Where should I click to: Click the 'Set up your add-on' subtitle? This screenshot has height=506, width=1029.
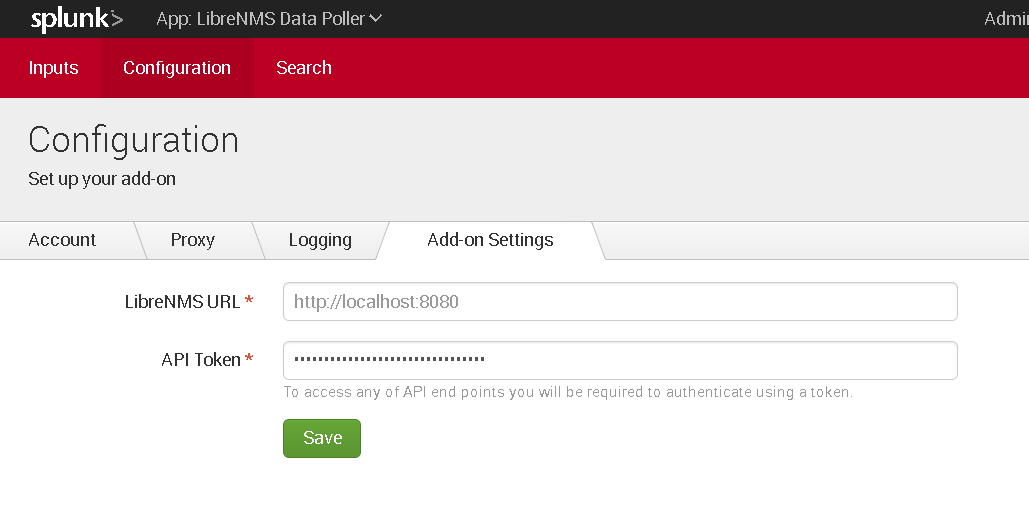coord(102,179)
